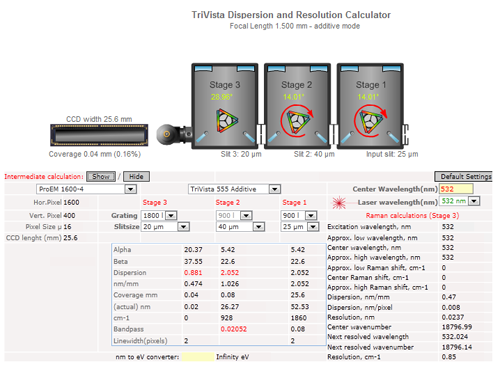
Task: Click the Resolution nm value 0.0237
Action: (x=453, y=317)
